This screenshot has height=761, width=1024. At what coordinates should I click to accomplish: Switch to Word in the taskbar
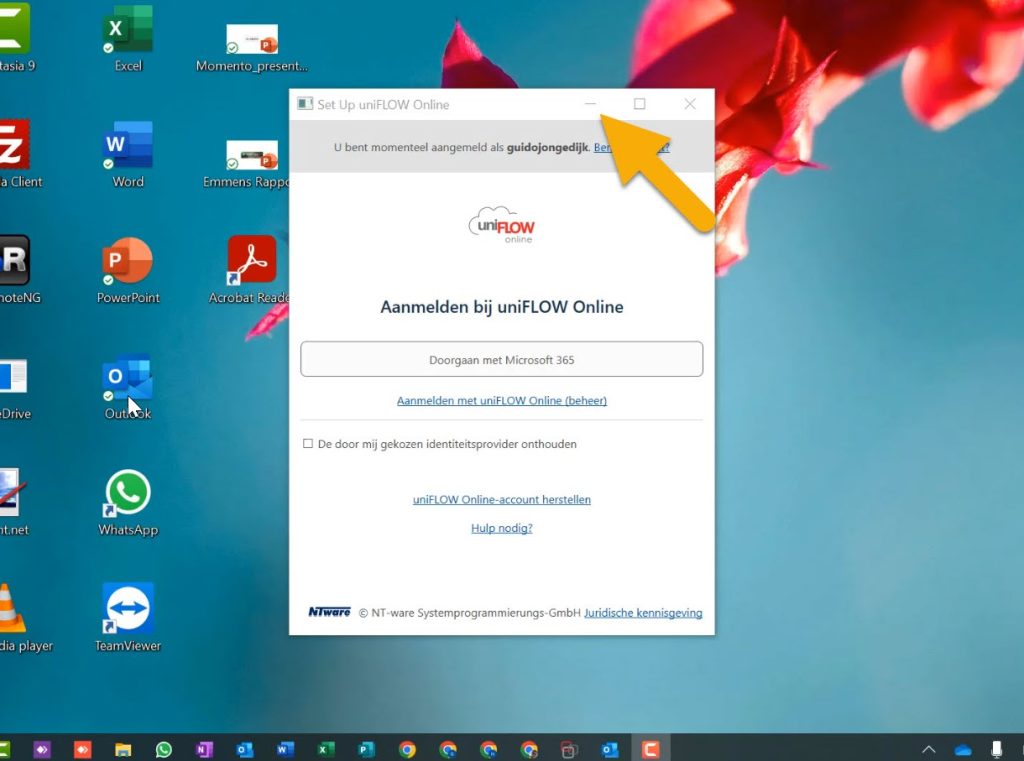[285, 749]
